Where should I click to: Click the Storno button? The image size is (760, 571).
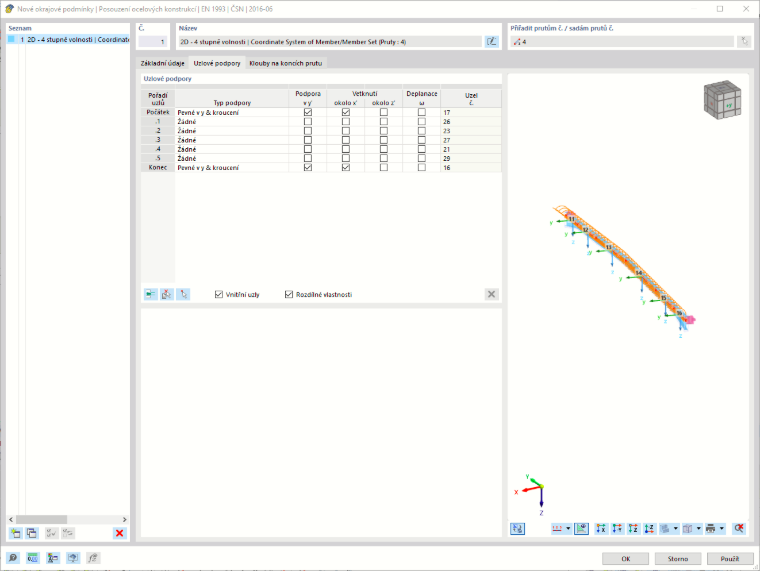678,559
